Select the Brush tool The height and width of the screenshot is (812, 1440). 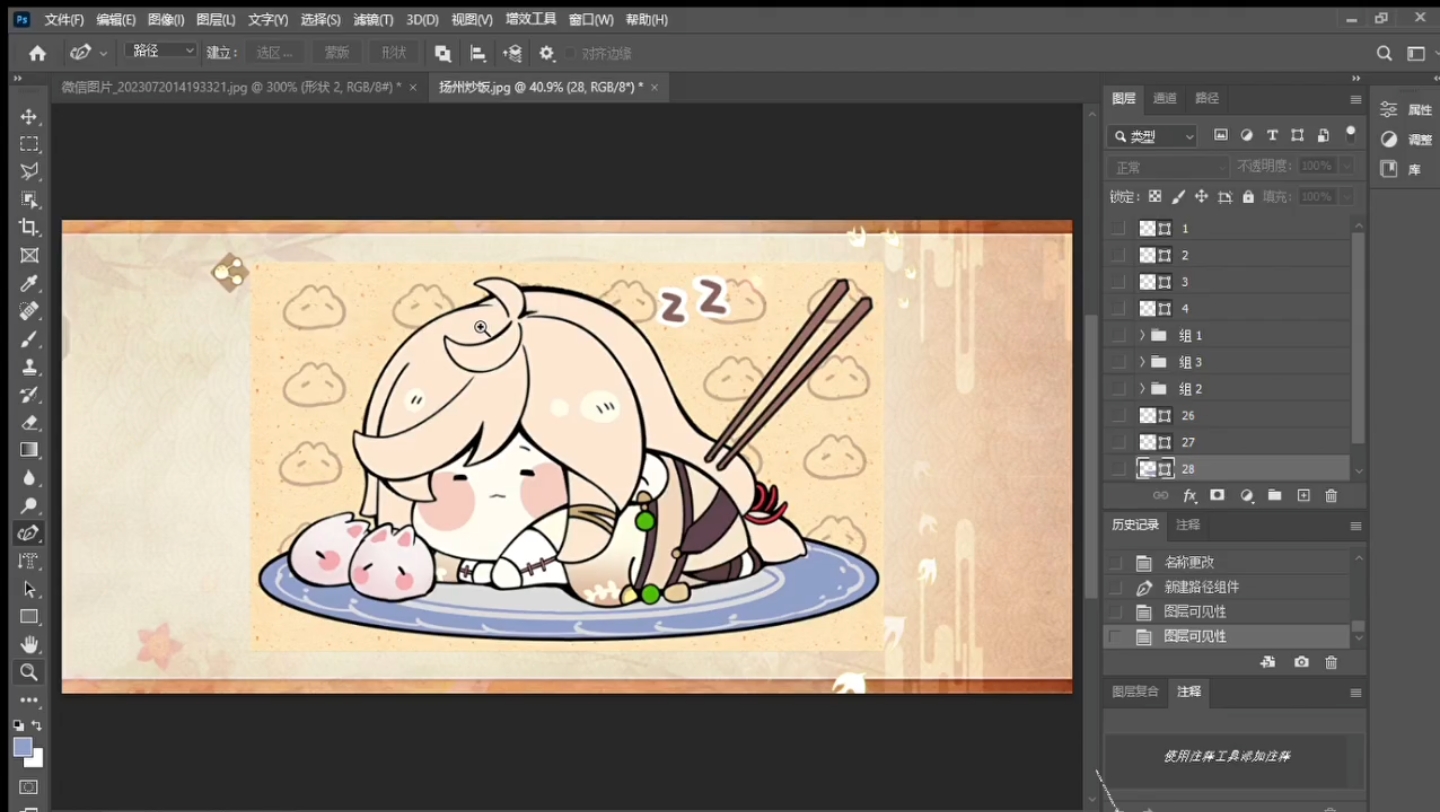click(29, 339)
